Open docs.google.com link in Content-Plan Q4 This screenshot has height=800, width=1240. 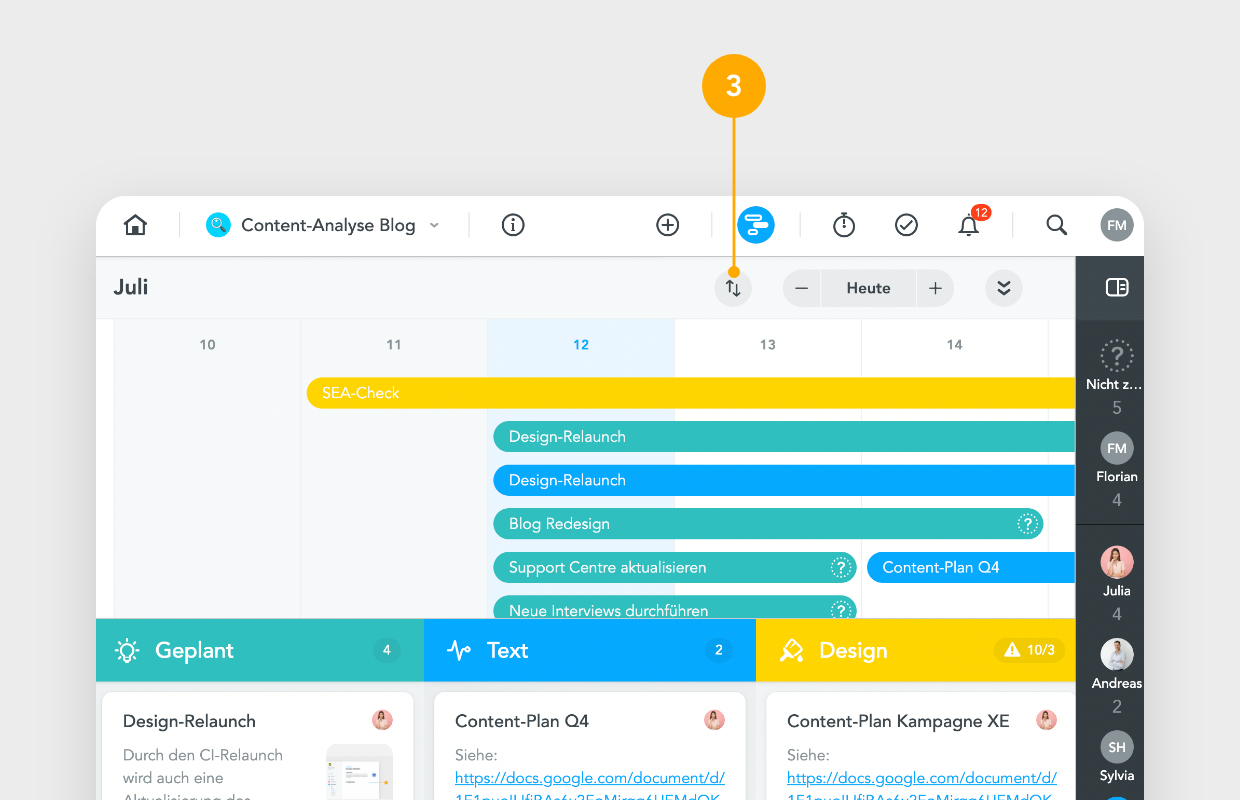point(590,778)
